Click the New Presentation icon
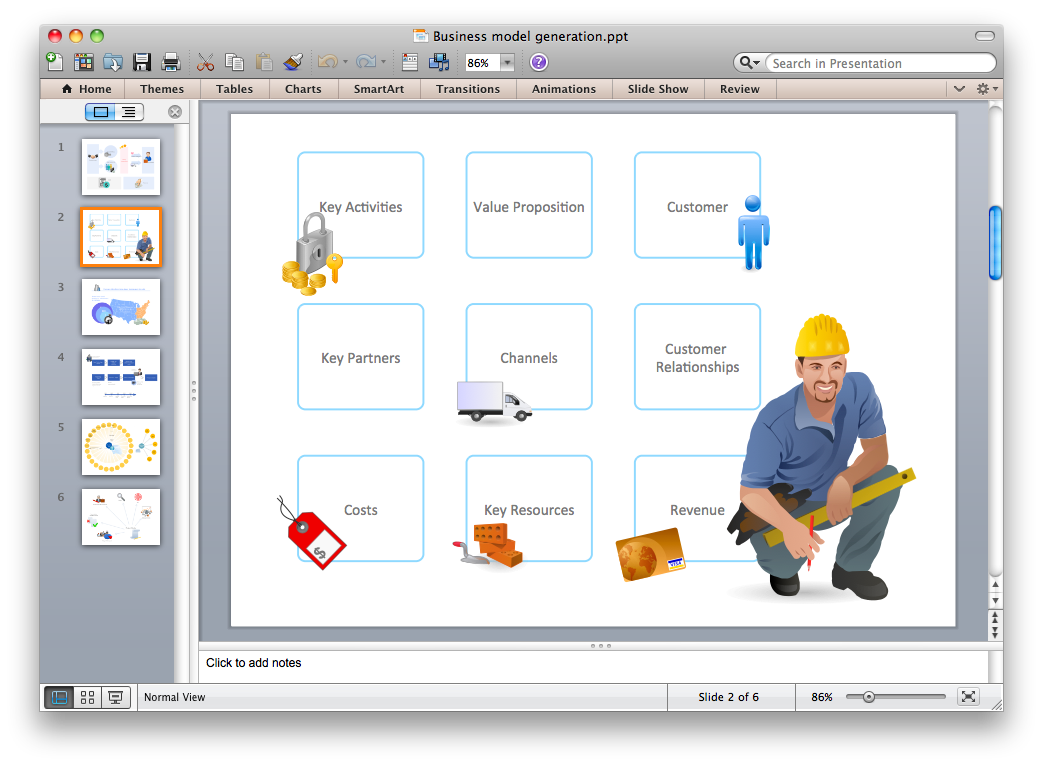This screenshot has height=766, width=1043. point(54,62)
